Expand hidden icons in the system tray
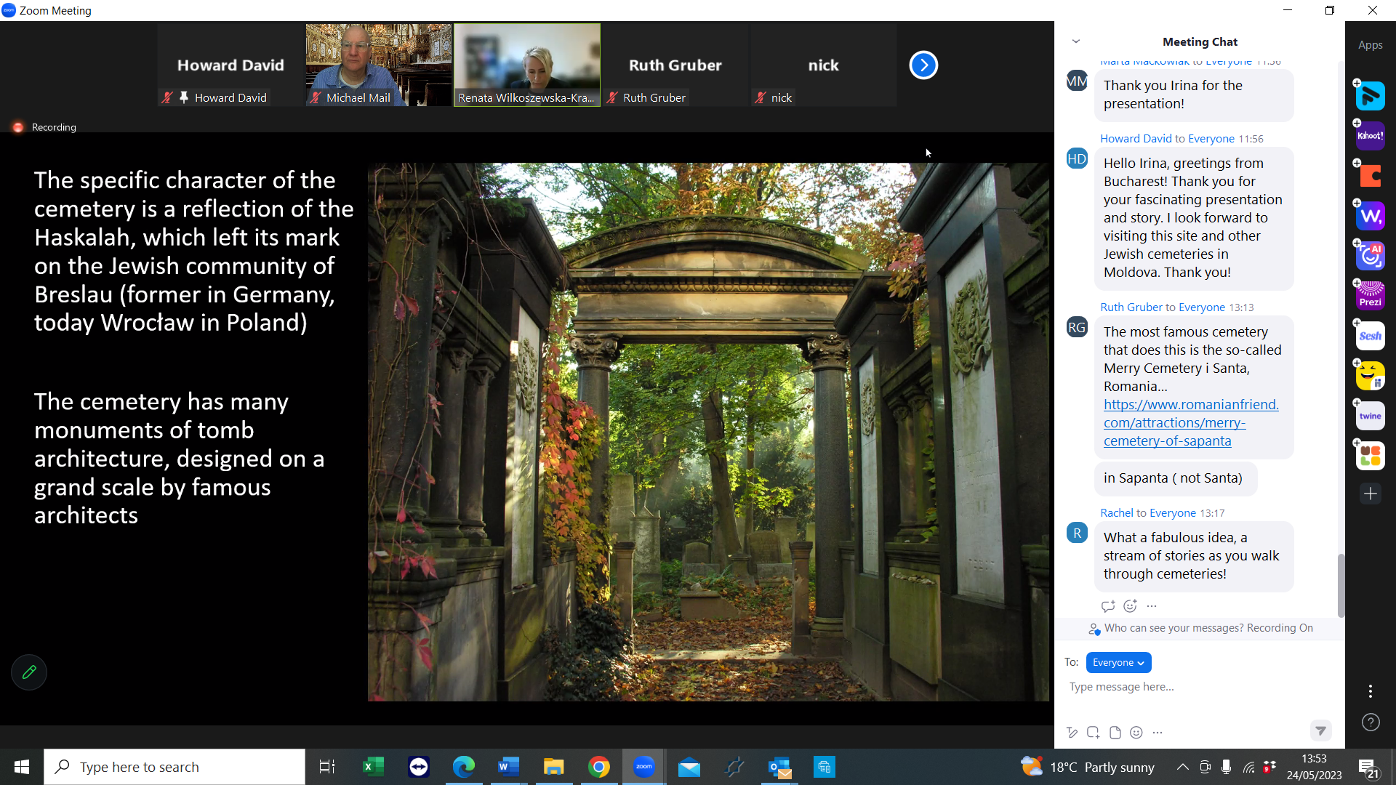 1181,767
